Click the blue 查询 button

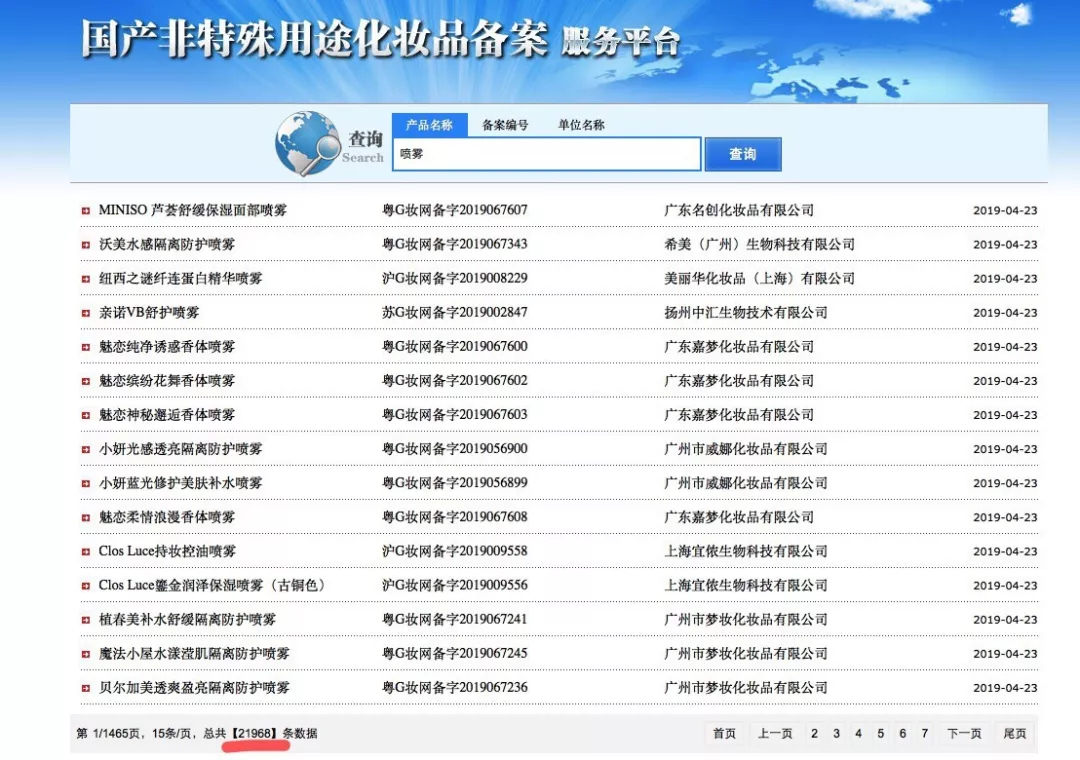(743, 154)
